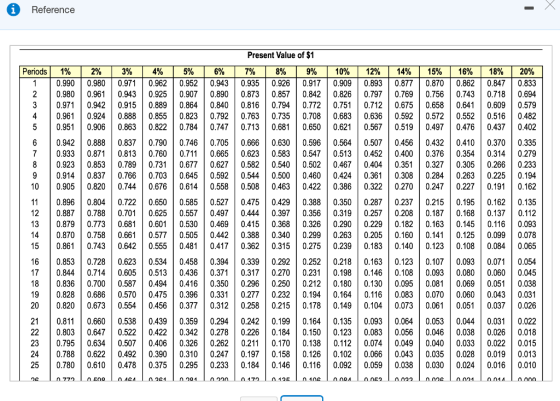Viewport: 560px width, 401px height.
Task: Click 0.376 at period 7 under 15%
Action: (435, 154)
